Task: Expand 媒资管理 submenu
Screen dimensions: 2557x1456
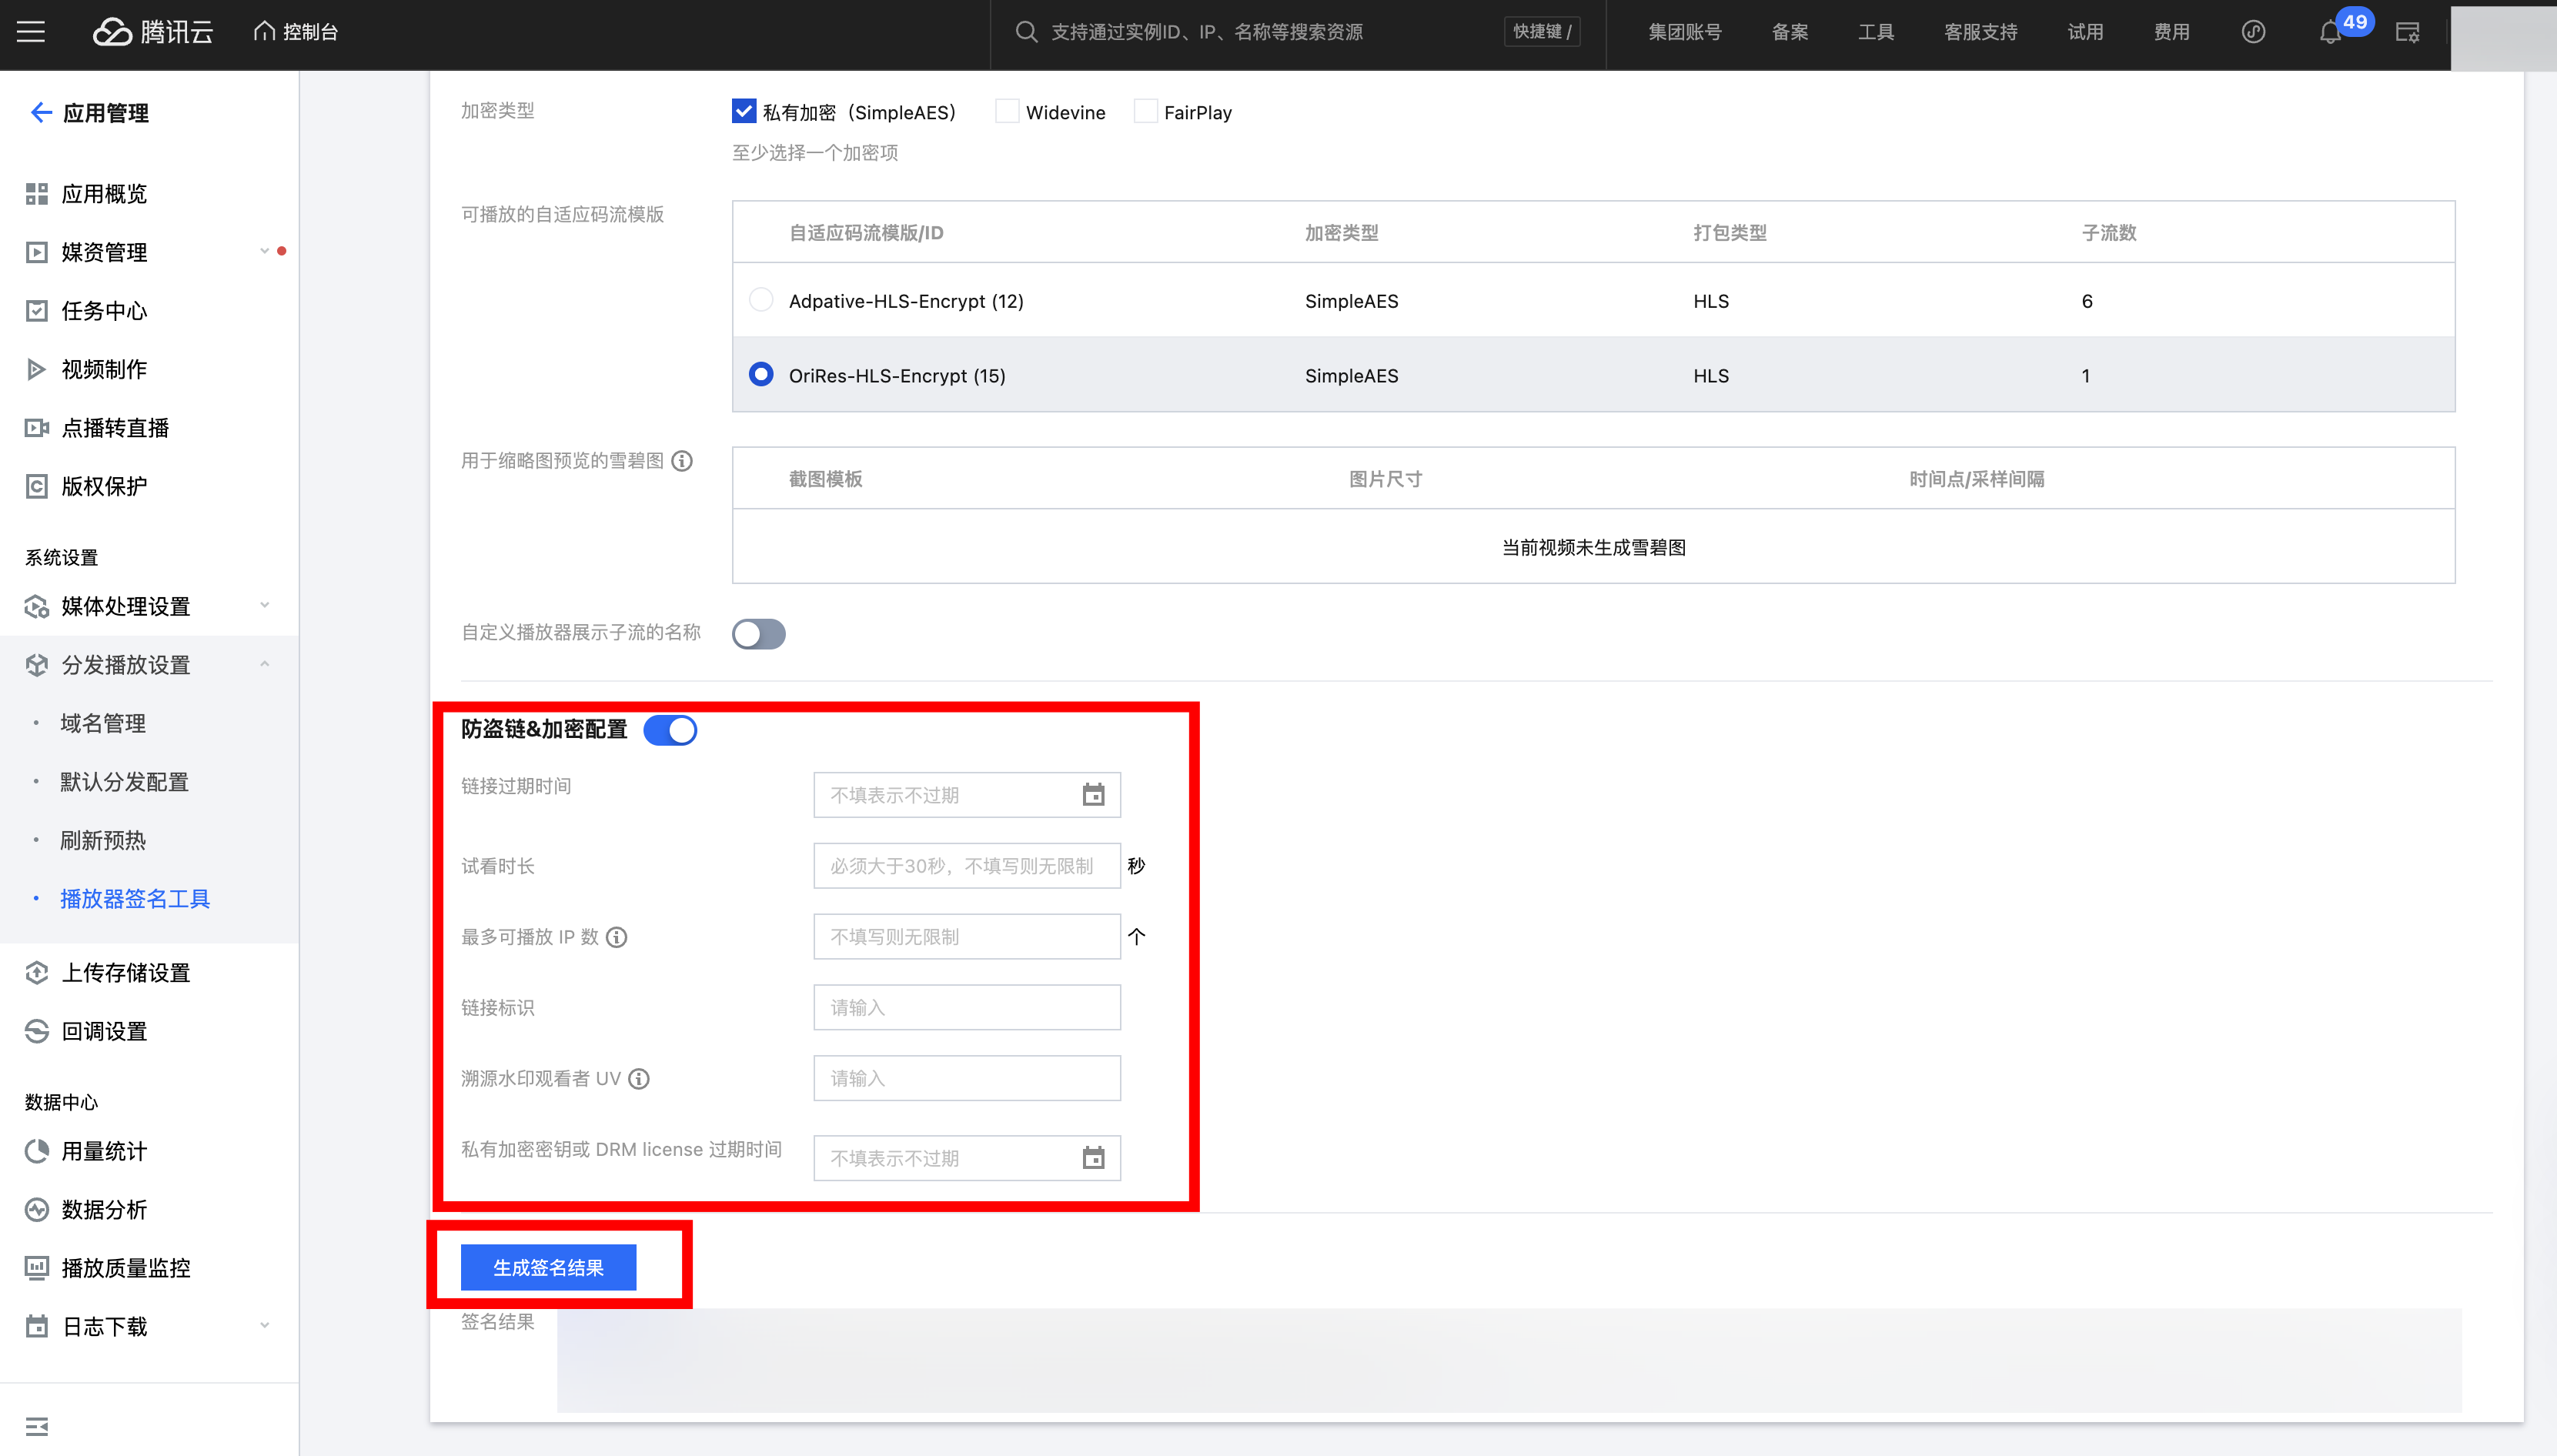Action: [265, 251]
